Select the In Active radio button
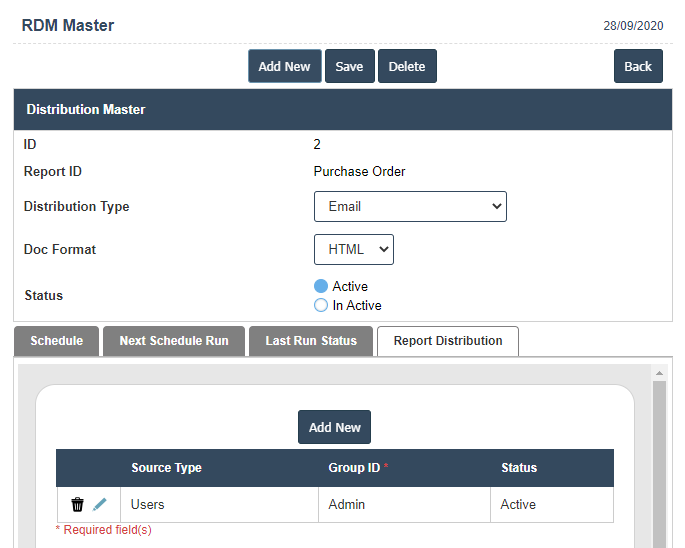Screen dimensions: 685x548 (321, 305)
